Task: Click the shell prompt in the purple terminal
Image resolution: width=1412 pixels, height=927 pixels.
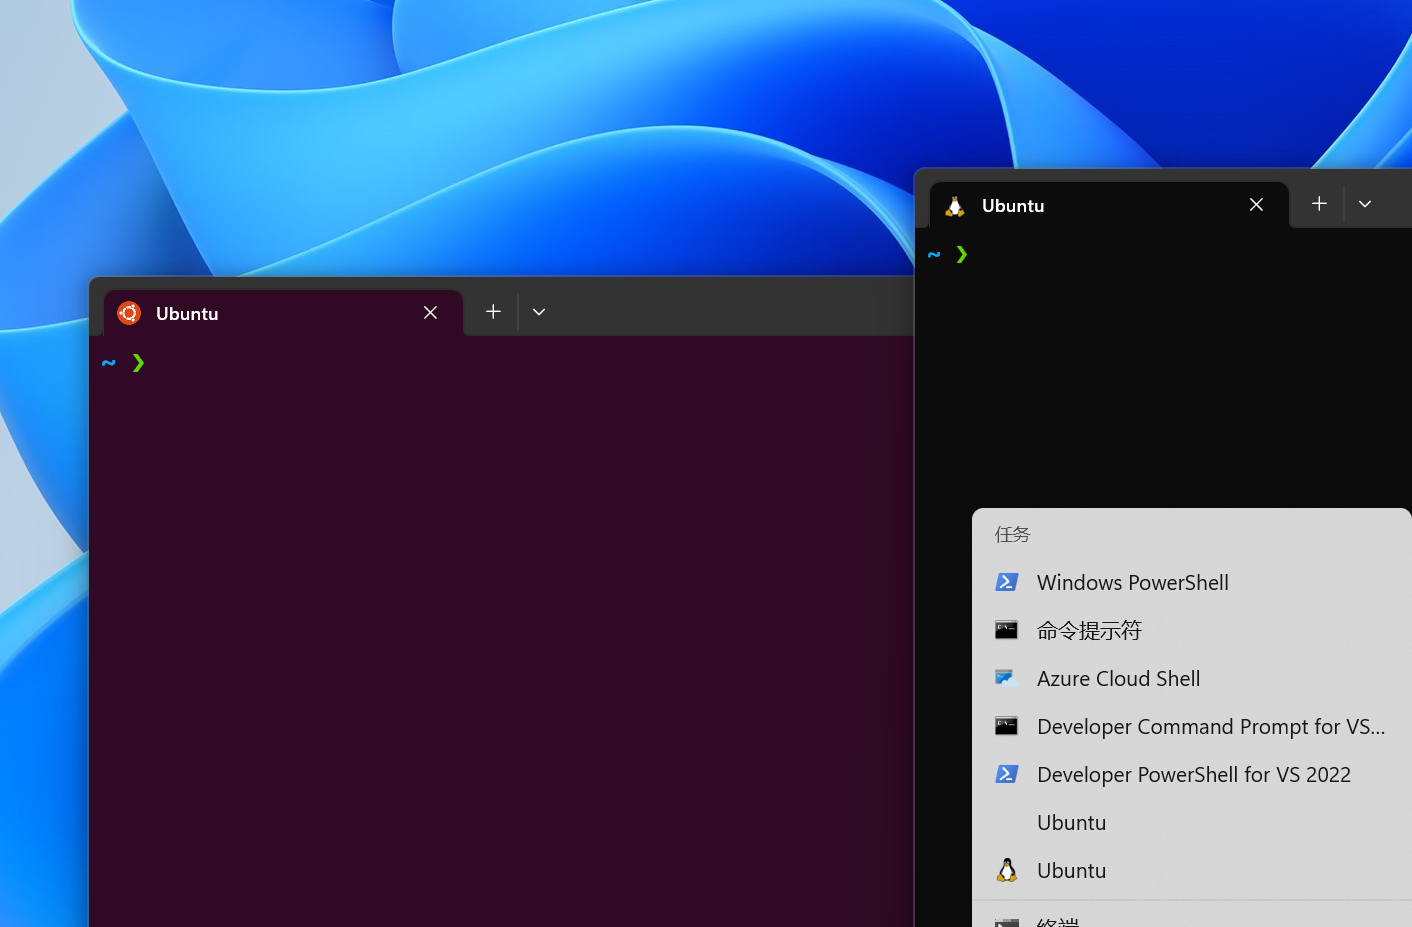Action: [x=122, y=362]
